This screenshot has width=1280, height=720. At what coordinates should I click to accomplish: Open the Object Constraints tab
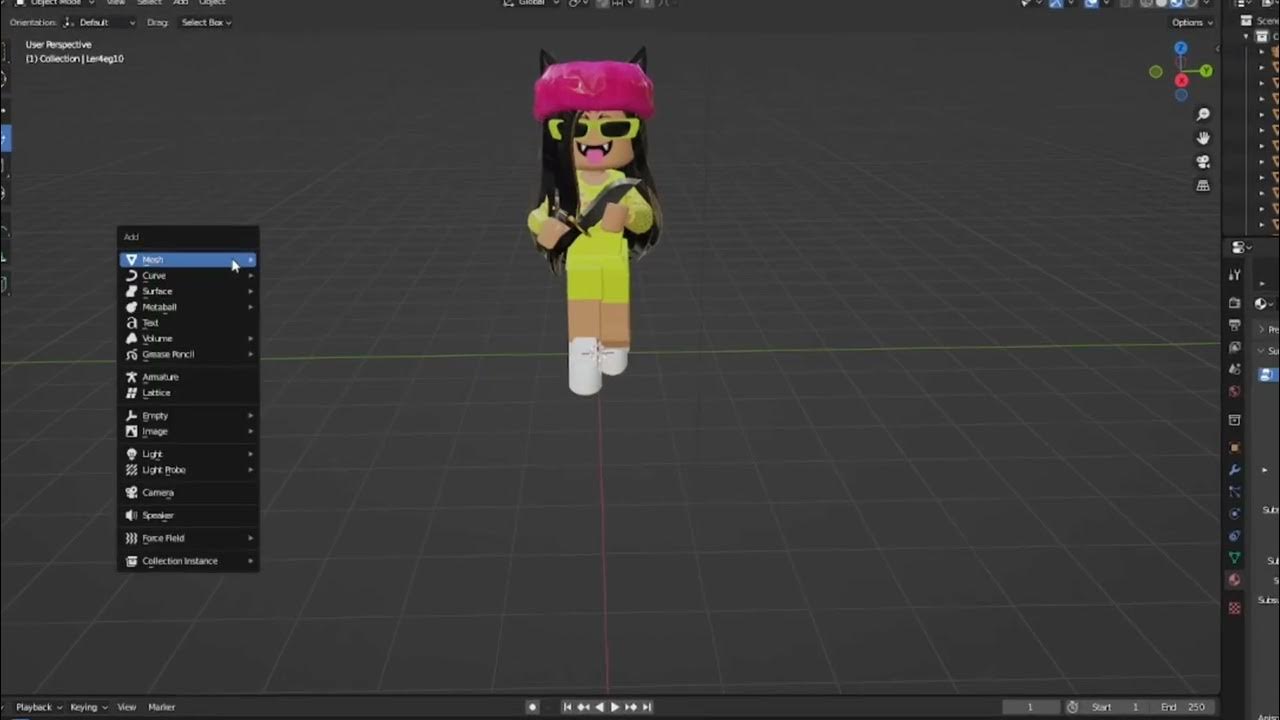[x=1235, y=536]
